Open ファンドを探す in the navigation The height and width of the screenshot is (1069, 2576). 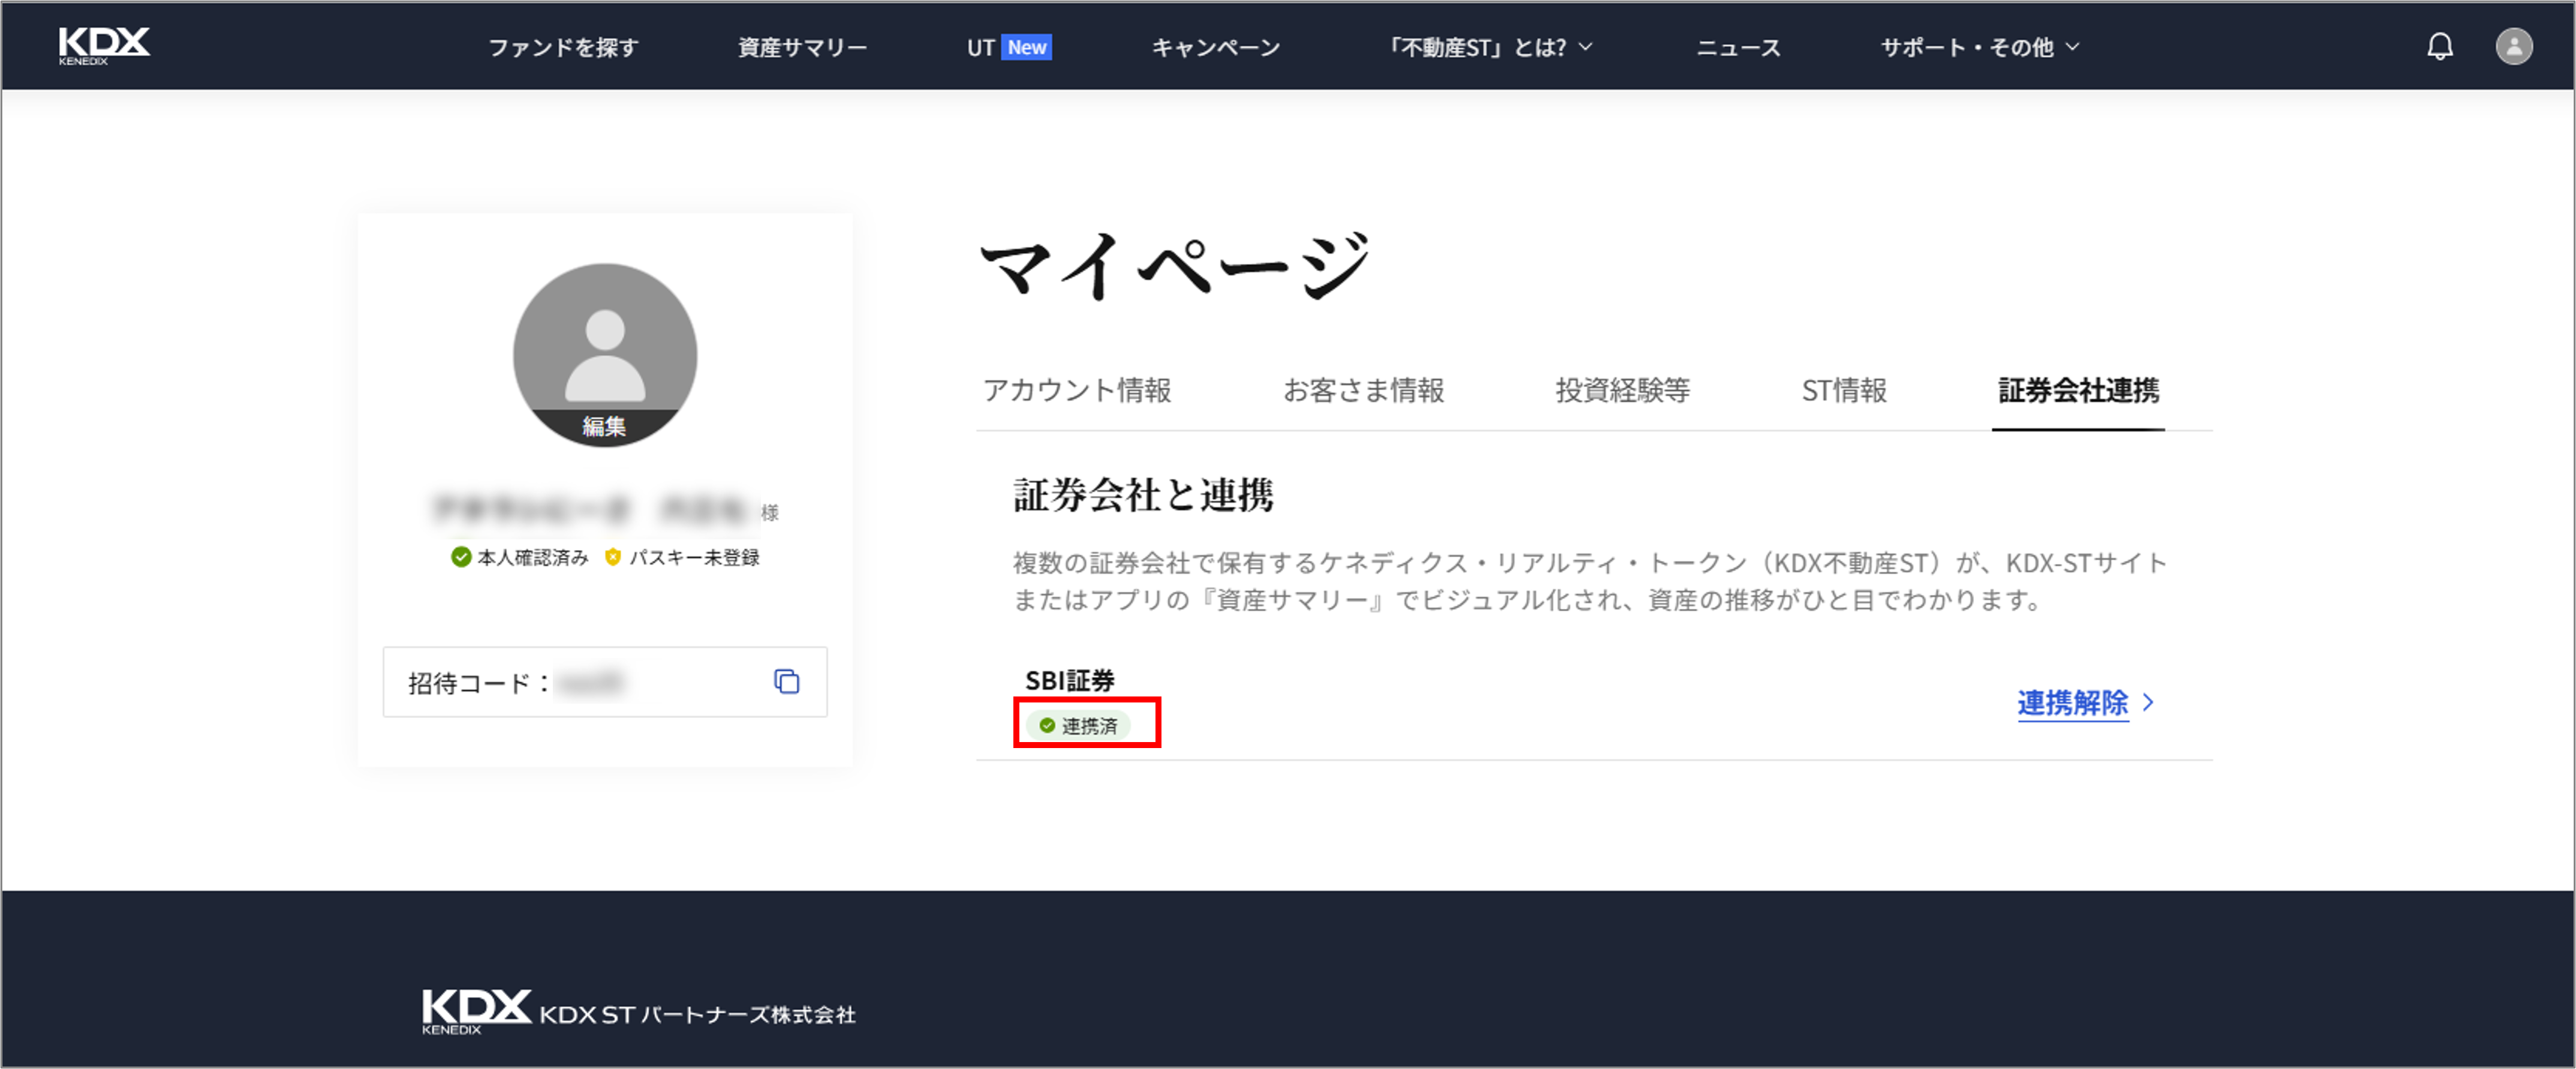[563, 47]
